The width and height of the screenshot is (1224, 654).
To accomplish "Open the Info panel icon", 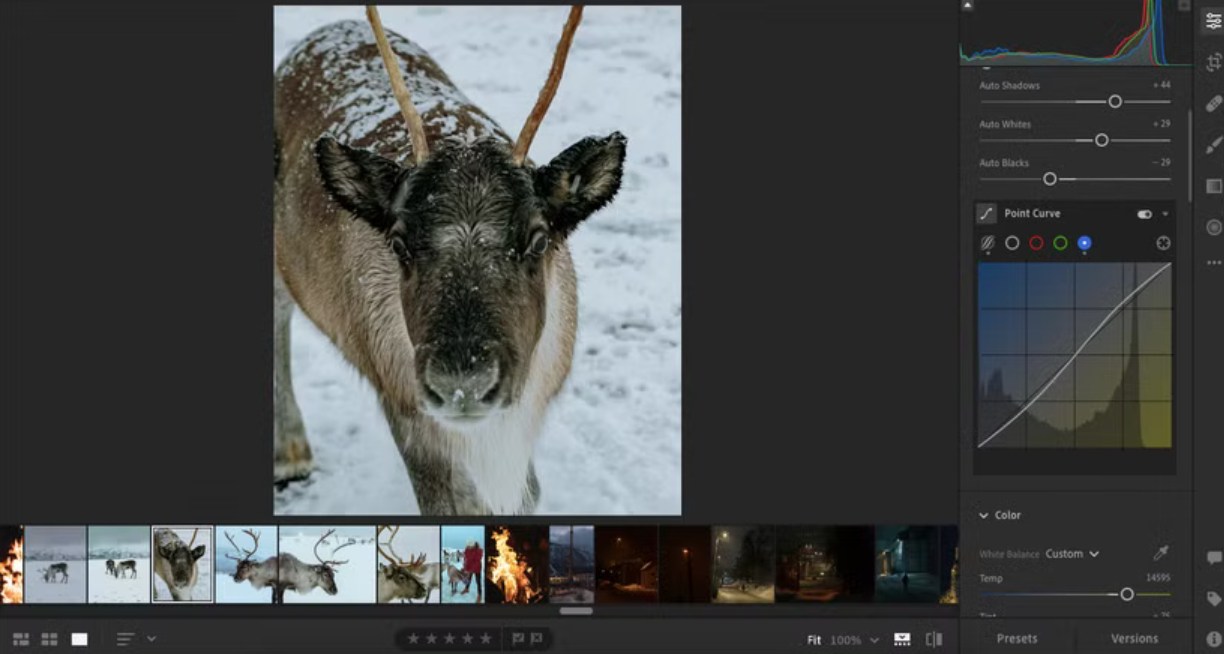I will click(1213, 638).
